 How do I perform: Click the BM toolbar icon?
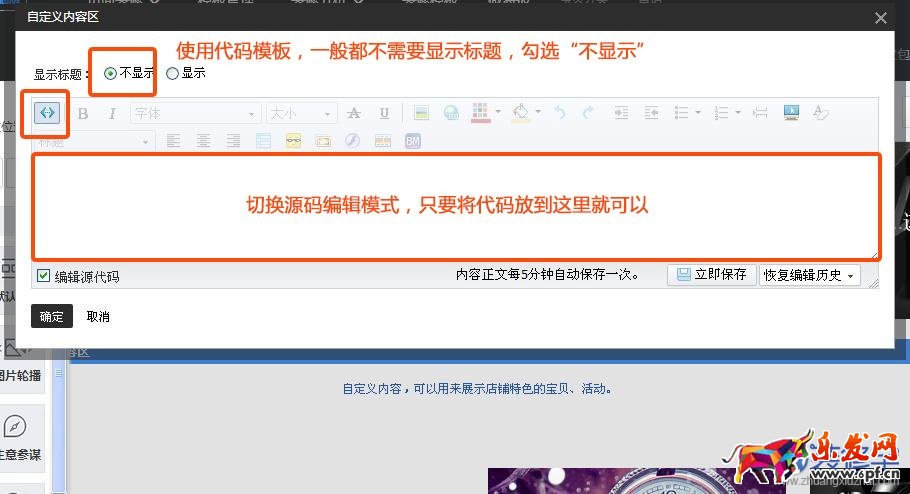413,140
